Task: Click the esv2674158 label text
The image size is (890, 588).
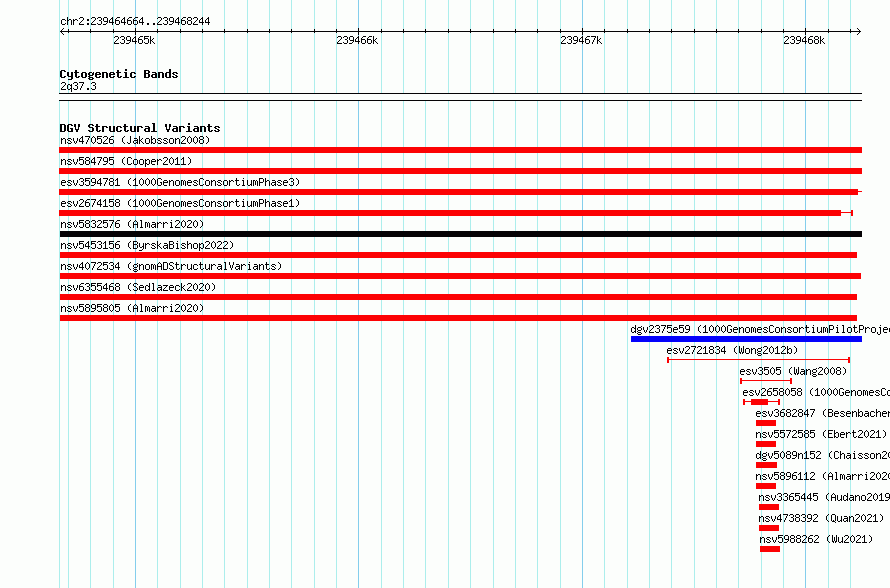Action: click(x=180, y=203)
